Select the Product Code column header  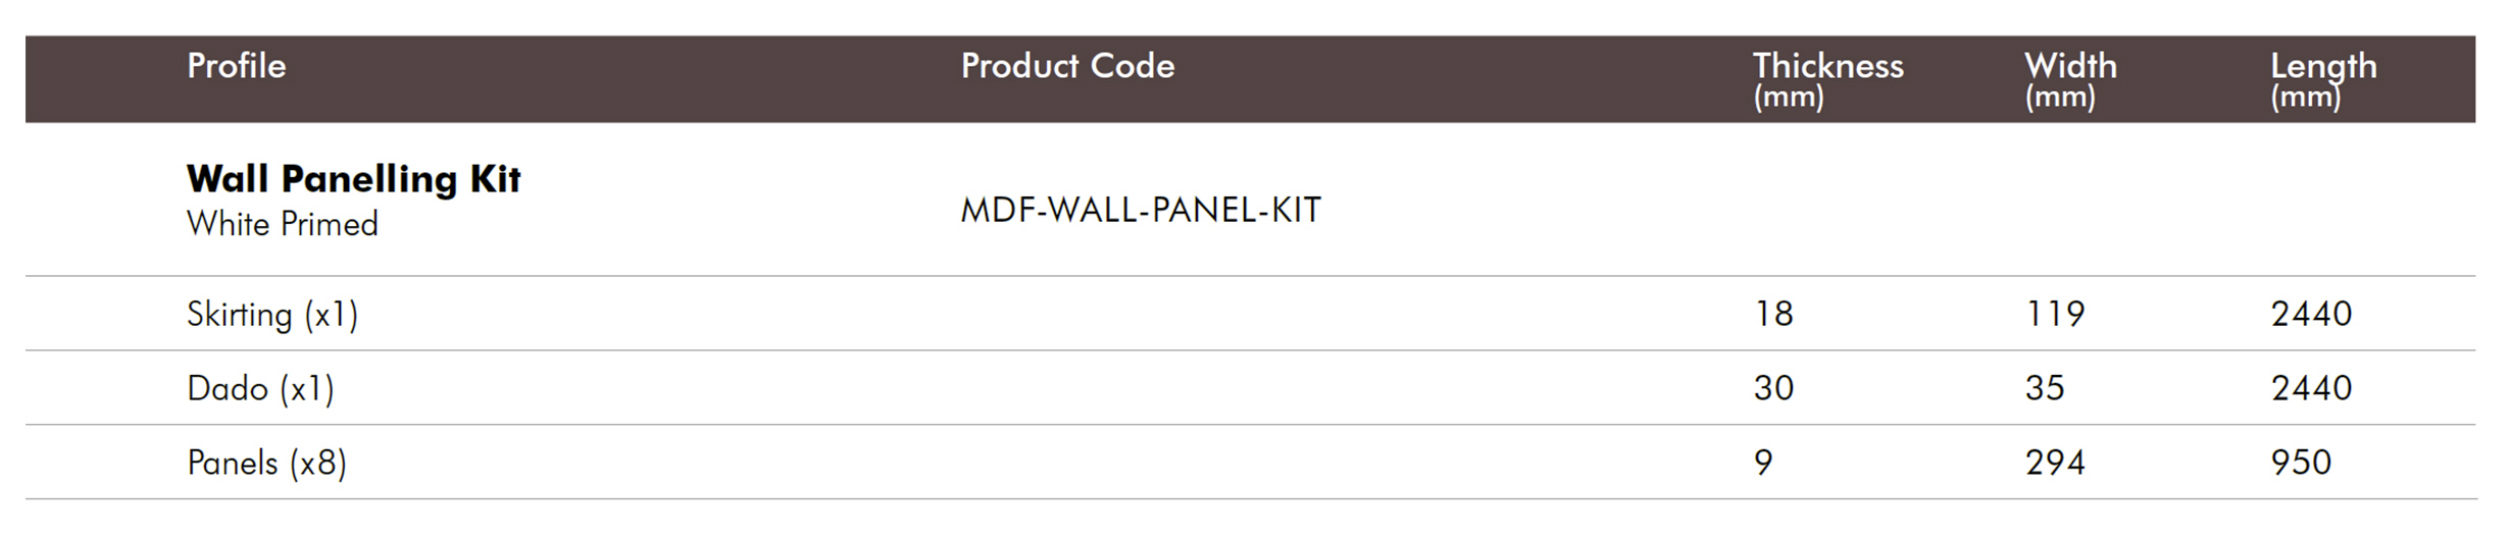pyautogui.click(x=1067, y=66)
